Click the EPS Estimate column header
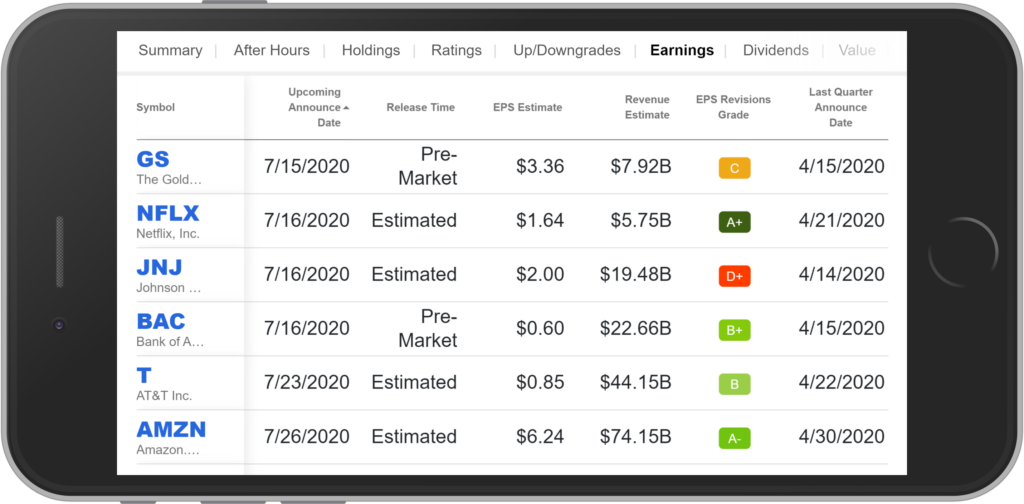The width and height of the screenshot is (1024, 504). [x=527, y=108]
